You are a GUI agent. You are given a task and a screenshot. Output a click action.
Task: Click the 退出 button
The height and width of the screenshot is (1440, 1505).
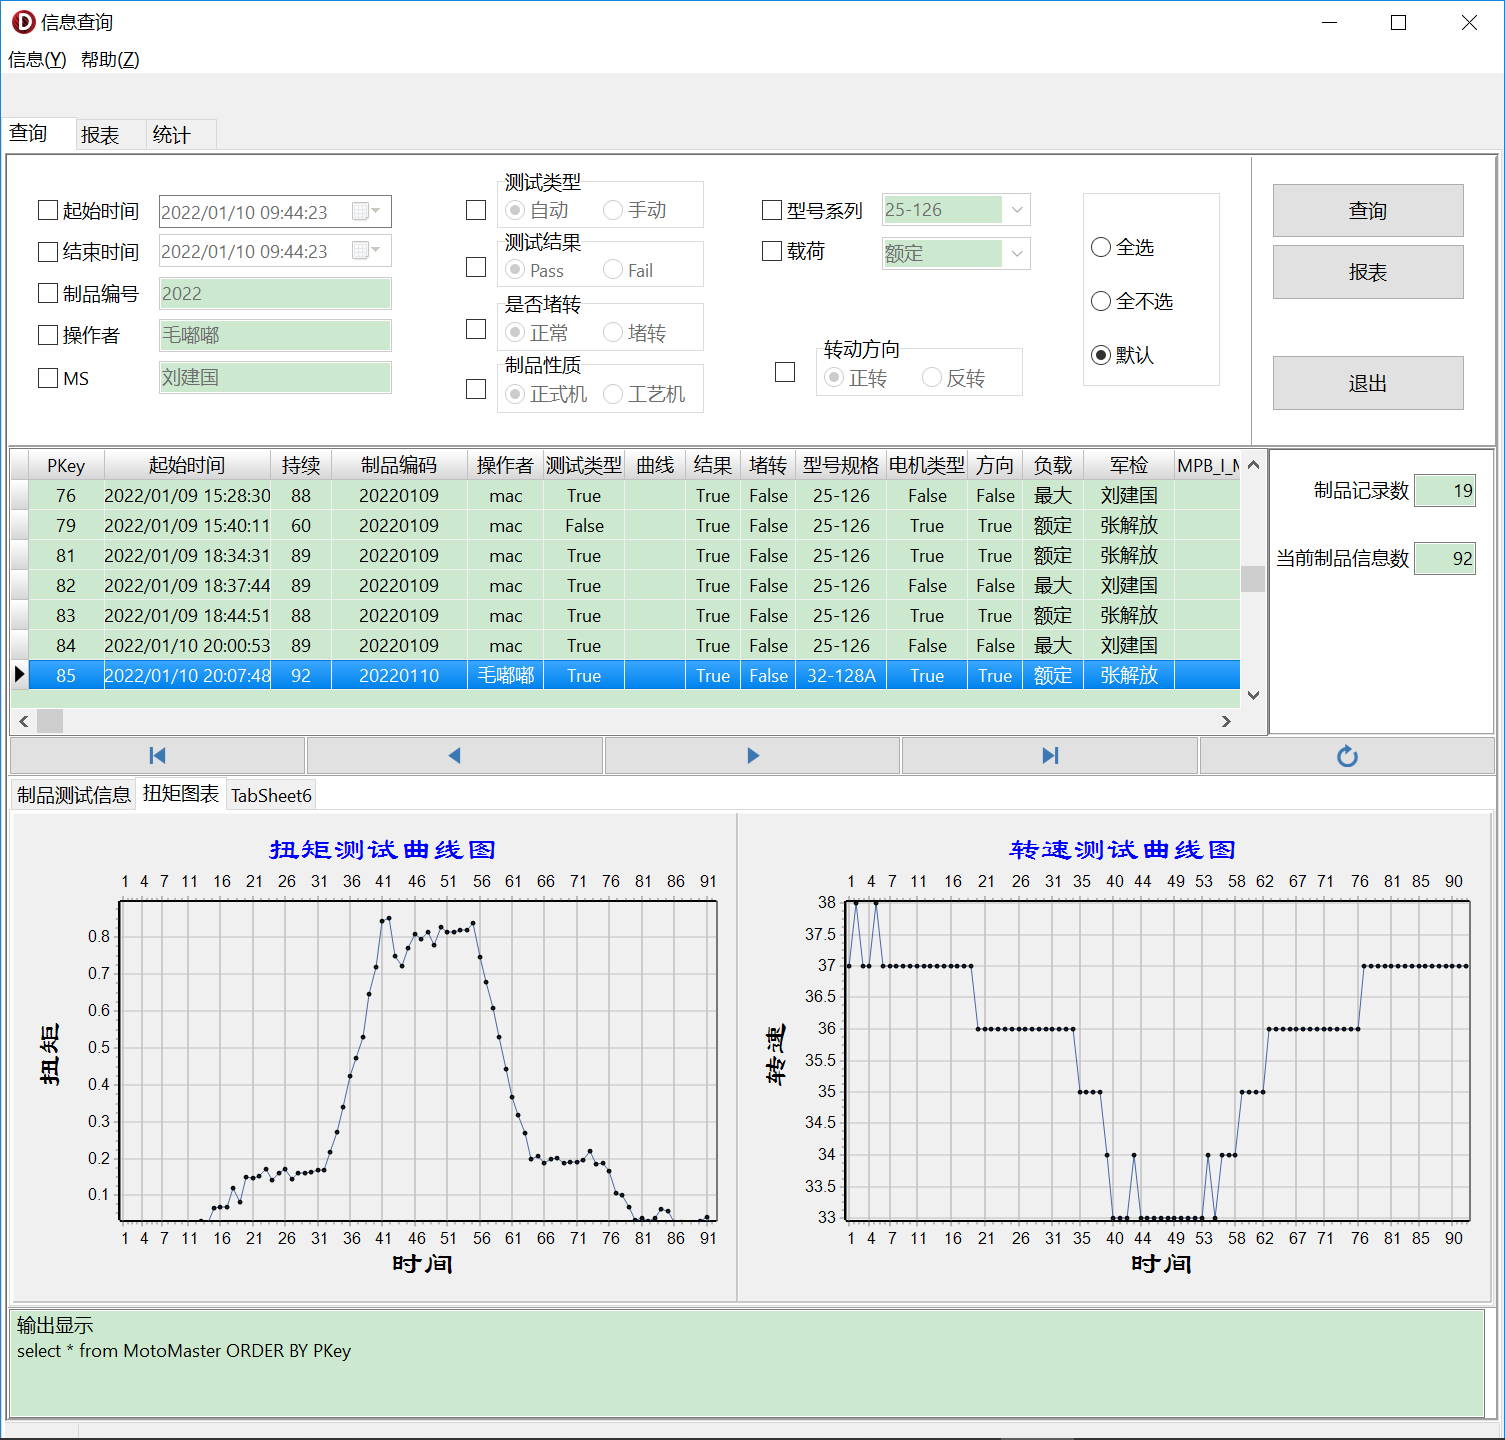(1368, 383)
